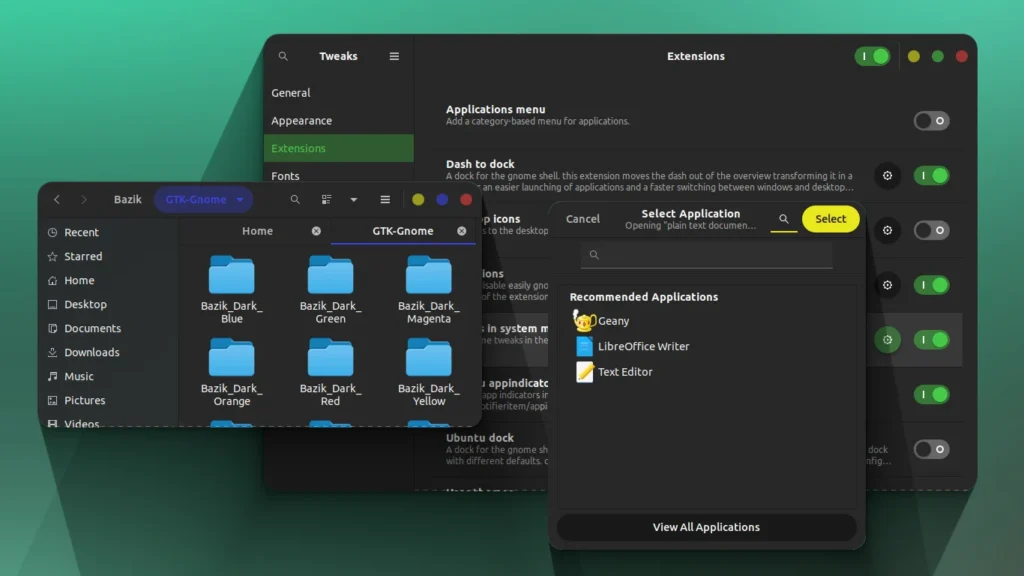Select the Bazik_Dark_Green folder
This screenshot has width=1024, height=576.
(x=330, y=290)
